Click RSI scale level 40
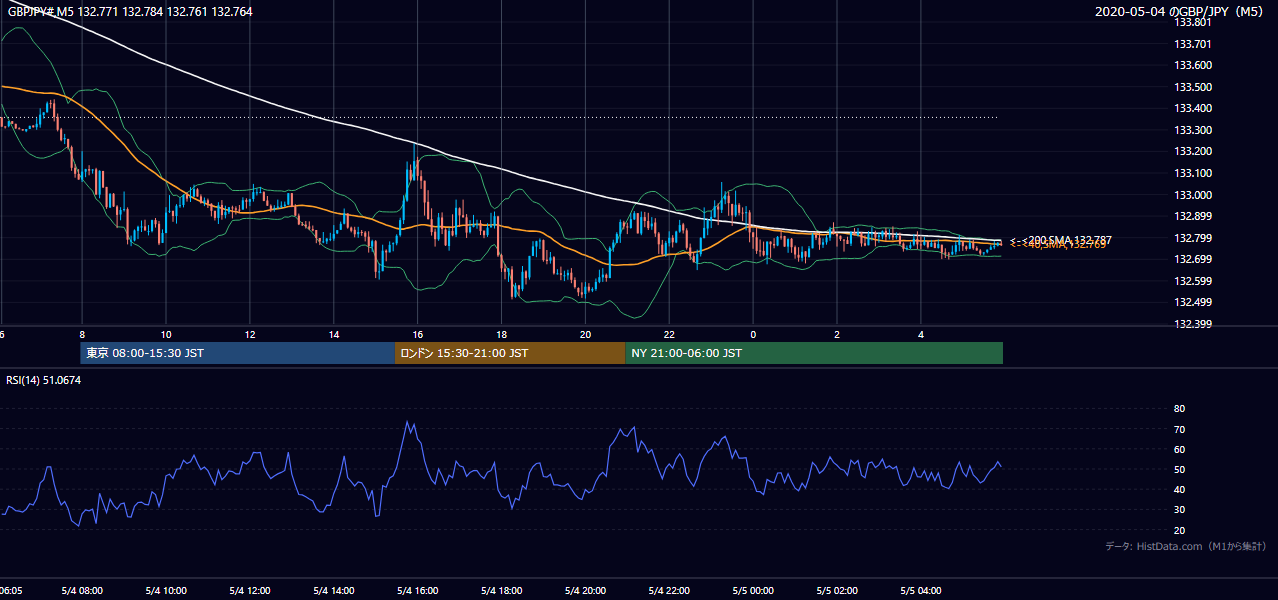 [x=1179, y=489]
